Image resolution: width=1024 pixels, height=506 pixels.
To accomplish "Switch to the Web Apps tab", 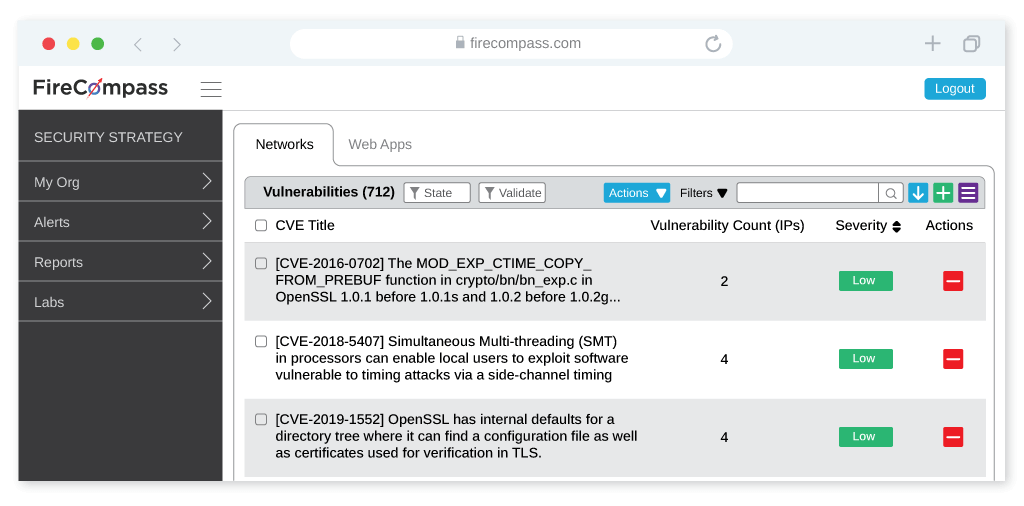I will coord(380,144).
